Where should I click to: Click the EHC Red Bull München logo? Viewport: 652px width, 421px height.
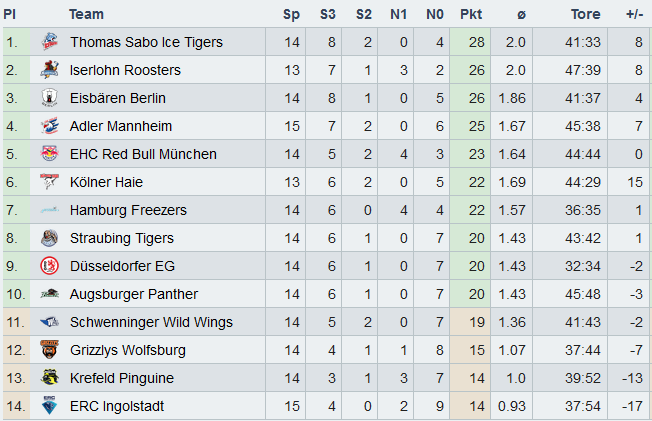[x=50, y=154]
